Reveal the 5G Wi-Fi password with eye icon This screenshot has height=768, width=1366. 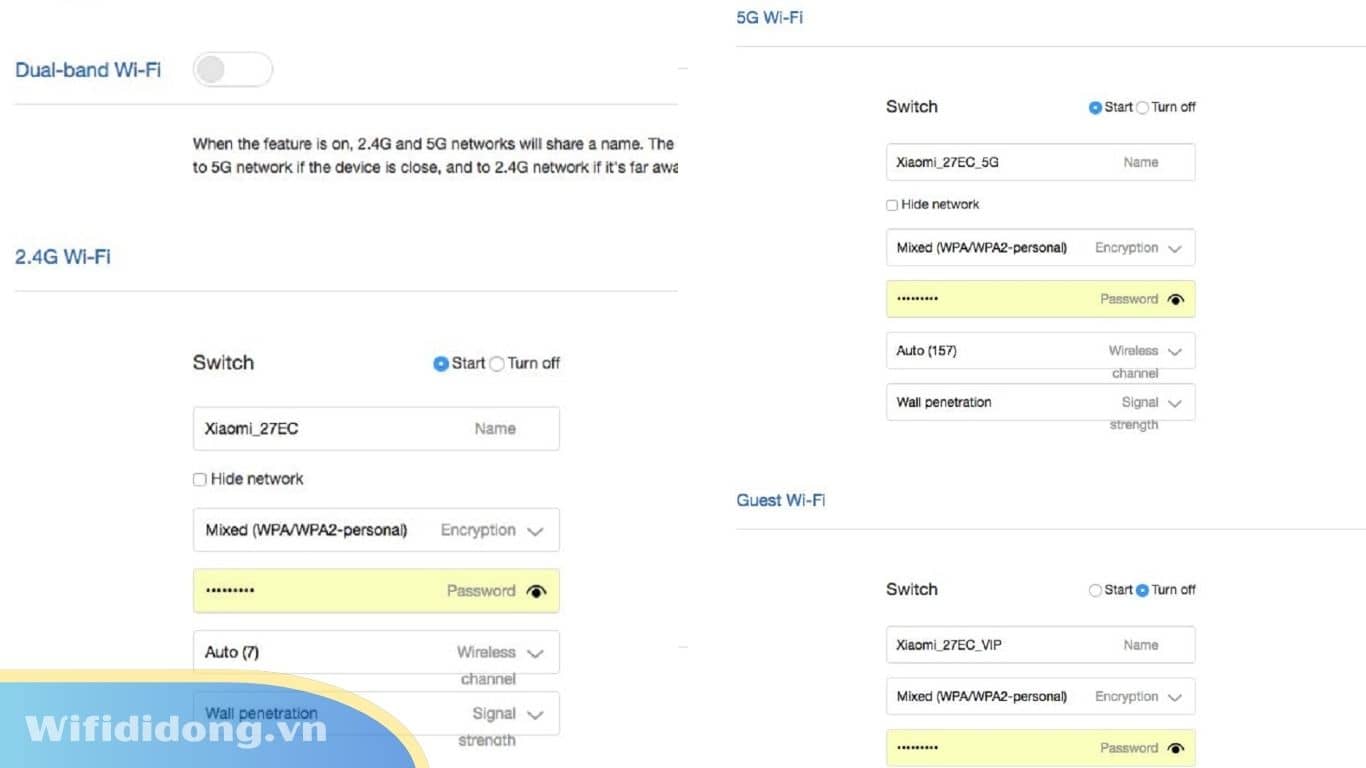coord(1175,299)
